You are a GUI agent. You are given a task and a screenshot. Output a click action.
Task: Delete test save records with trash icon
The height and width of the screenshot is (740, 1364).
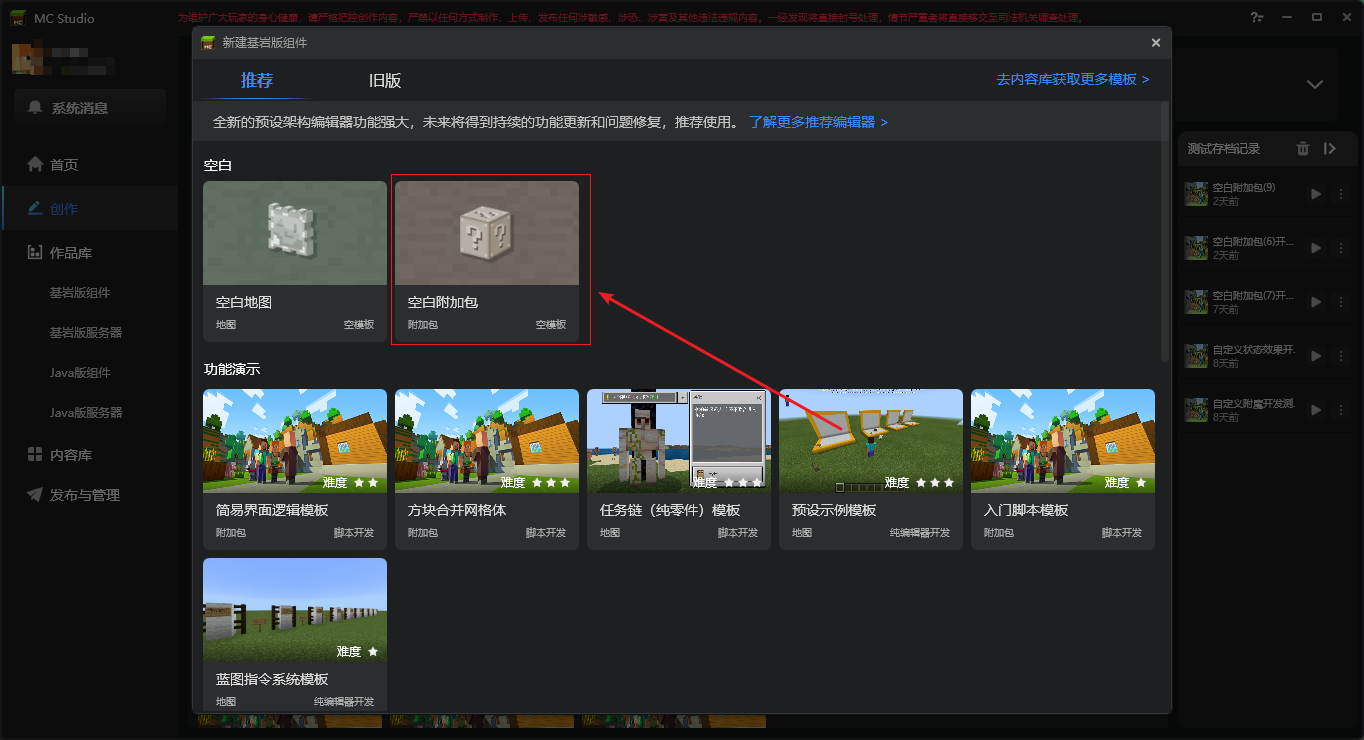point(1303,149)
